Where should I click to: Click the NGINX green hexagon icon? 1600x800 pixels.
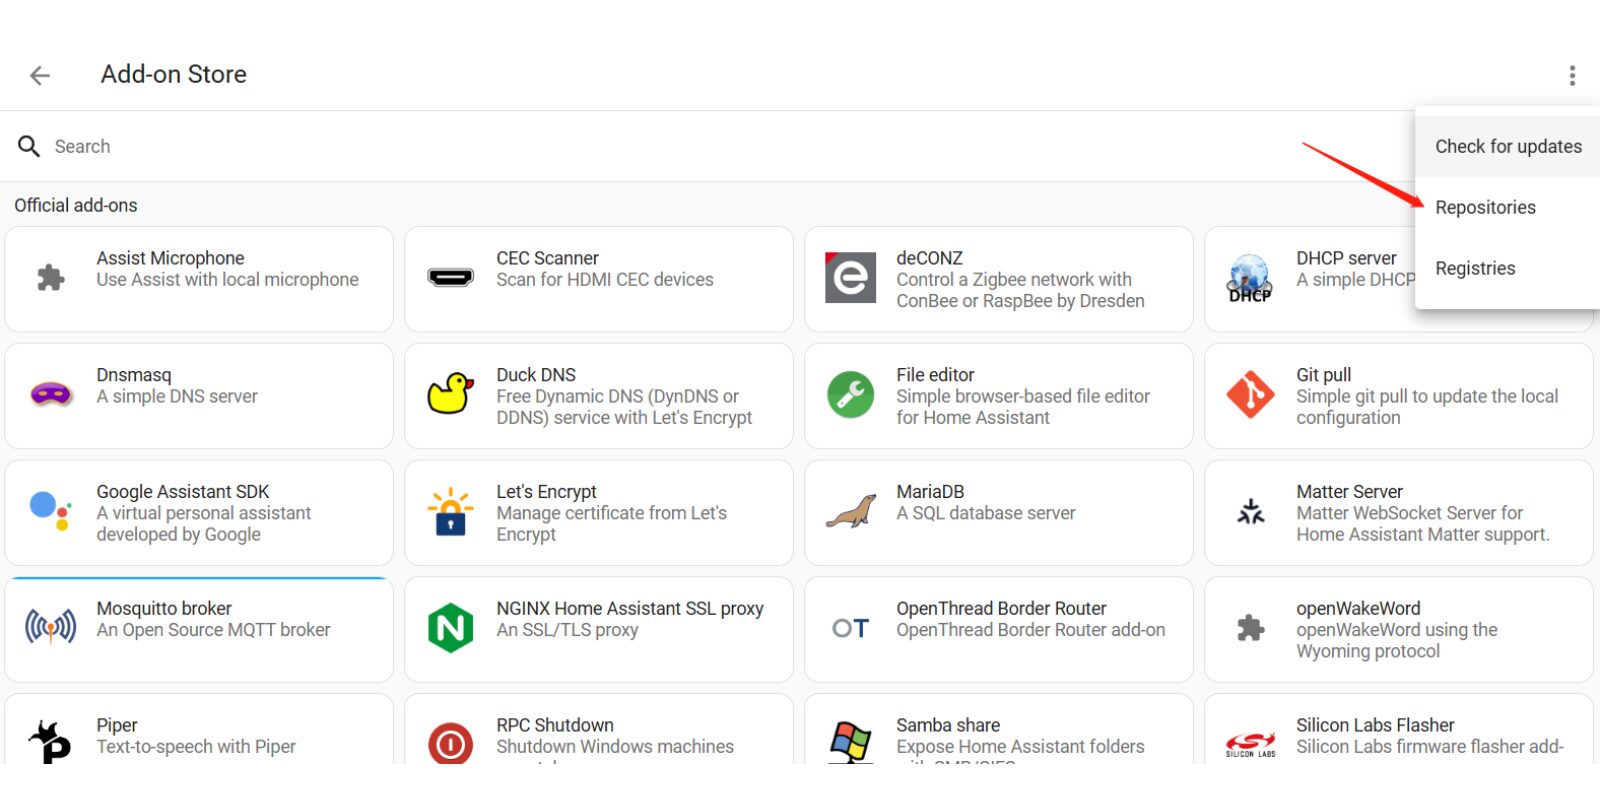(x=450, y=627)
